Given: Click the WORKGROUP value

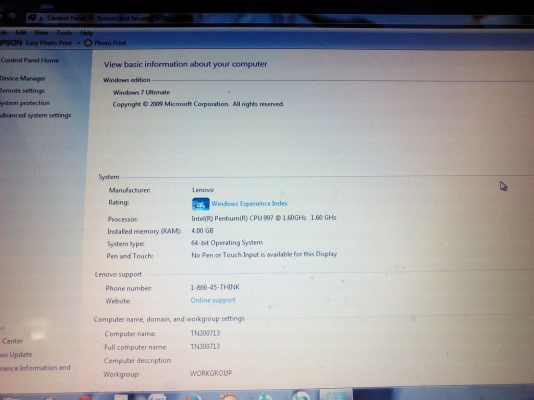Looking at the screenshot, I should pyautogui.click(x=211, y=373).
